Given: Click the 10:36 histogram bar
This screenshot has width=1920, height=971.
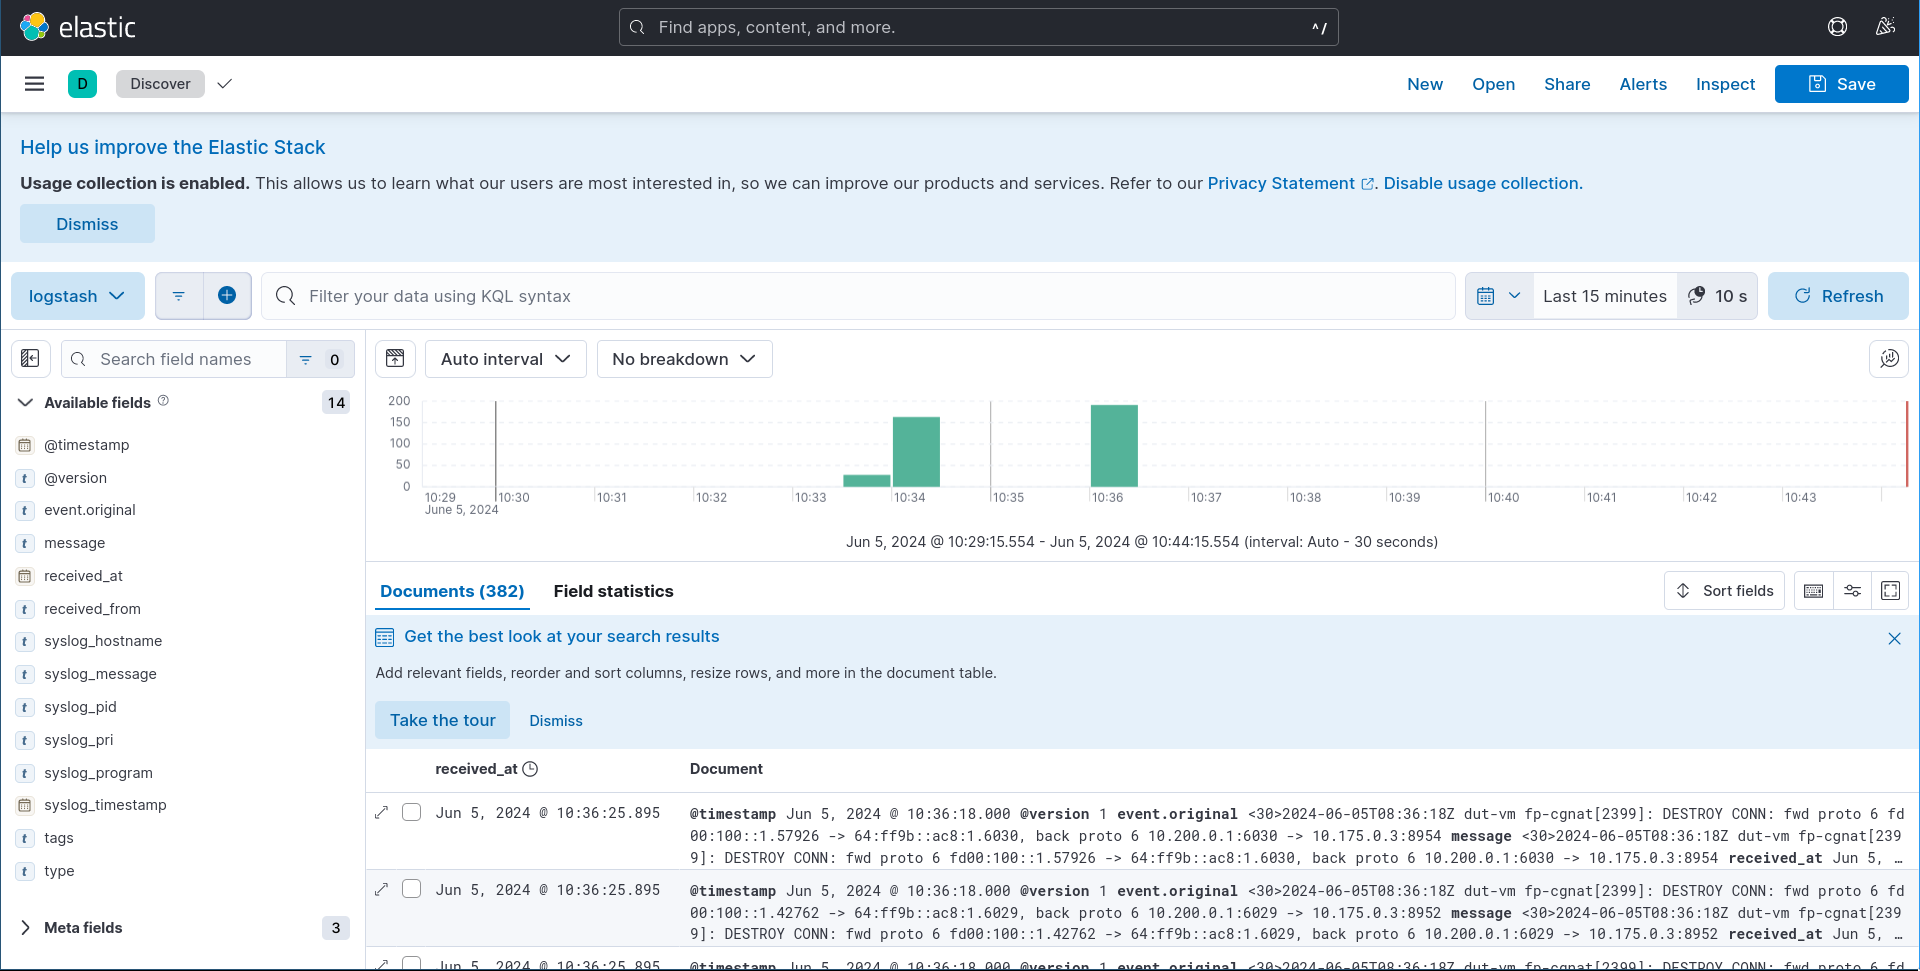Looking at the screenshot, I should point(1114,446).
